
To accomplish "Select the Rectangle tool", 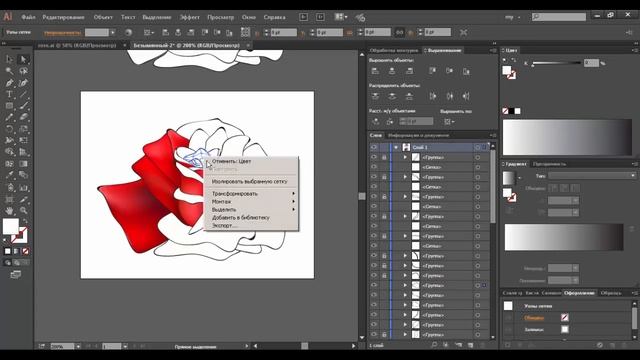I will coord(9,105).
